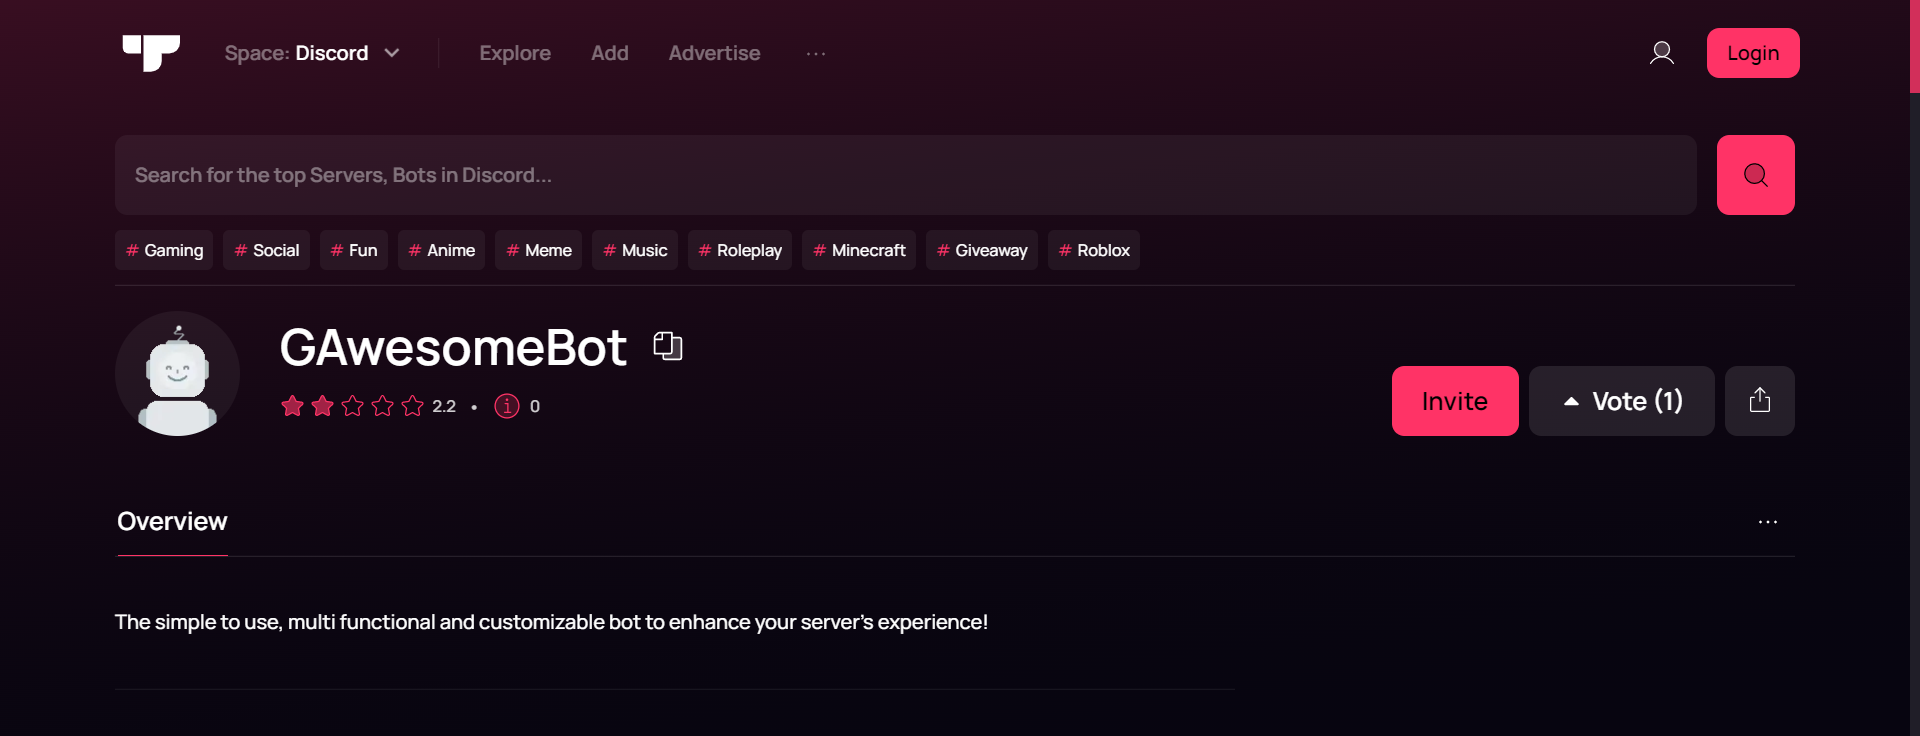Focus the Servers and Bots search field

coord(906,175)
